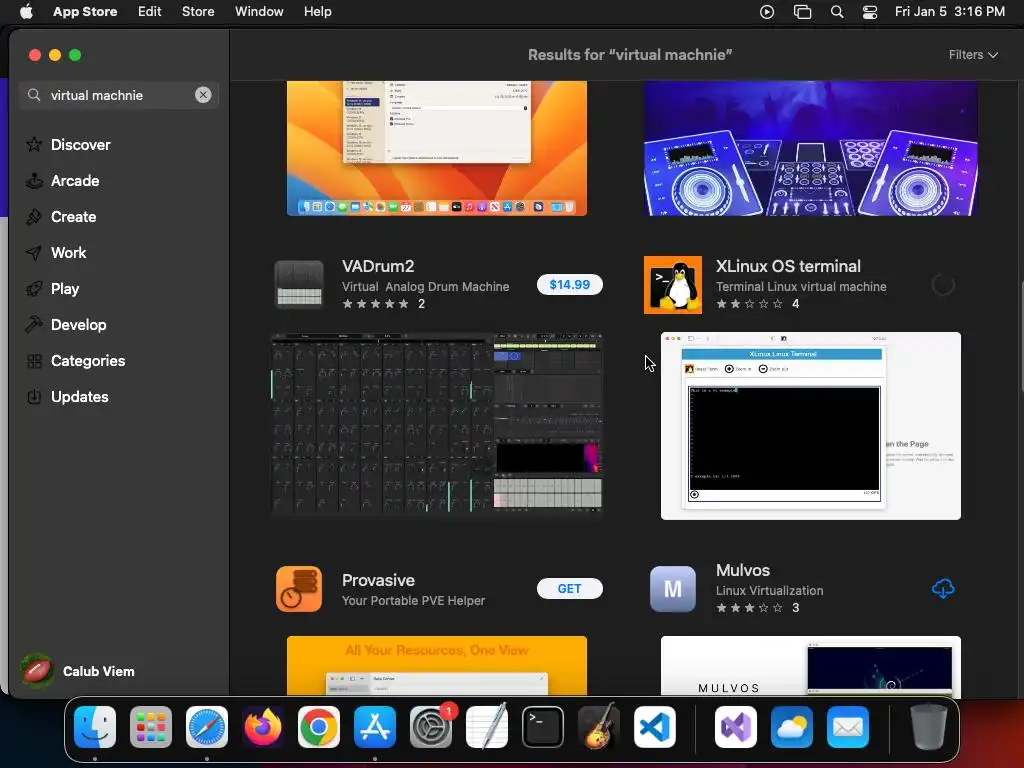Click the Mulvos app title

(x=743, y=570)
